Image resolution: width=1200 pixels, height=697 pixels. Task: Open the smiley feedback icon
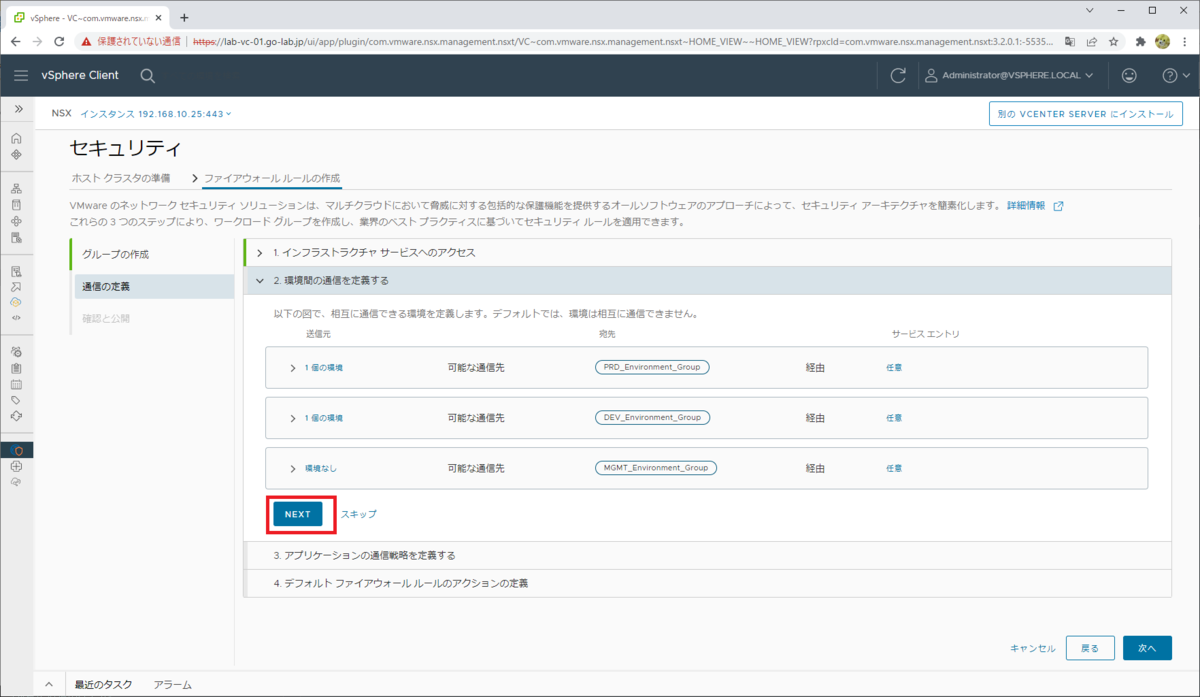pos(1129,75)
